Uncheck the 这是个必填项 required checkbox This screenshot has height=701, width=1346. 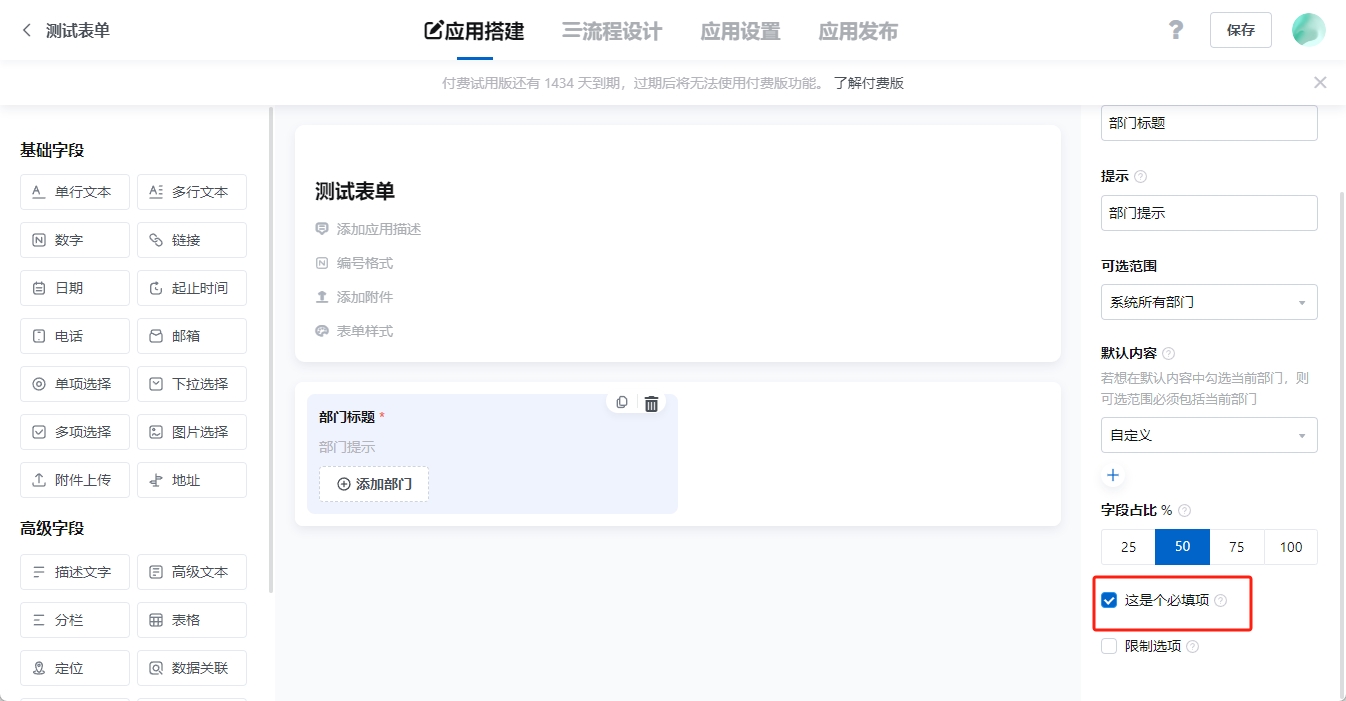pyautogui.click(x=1108, y=600)
